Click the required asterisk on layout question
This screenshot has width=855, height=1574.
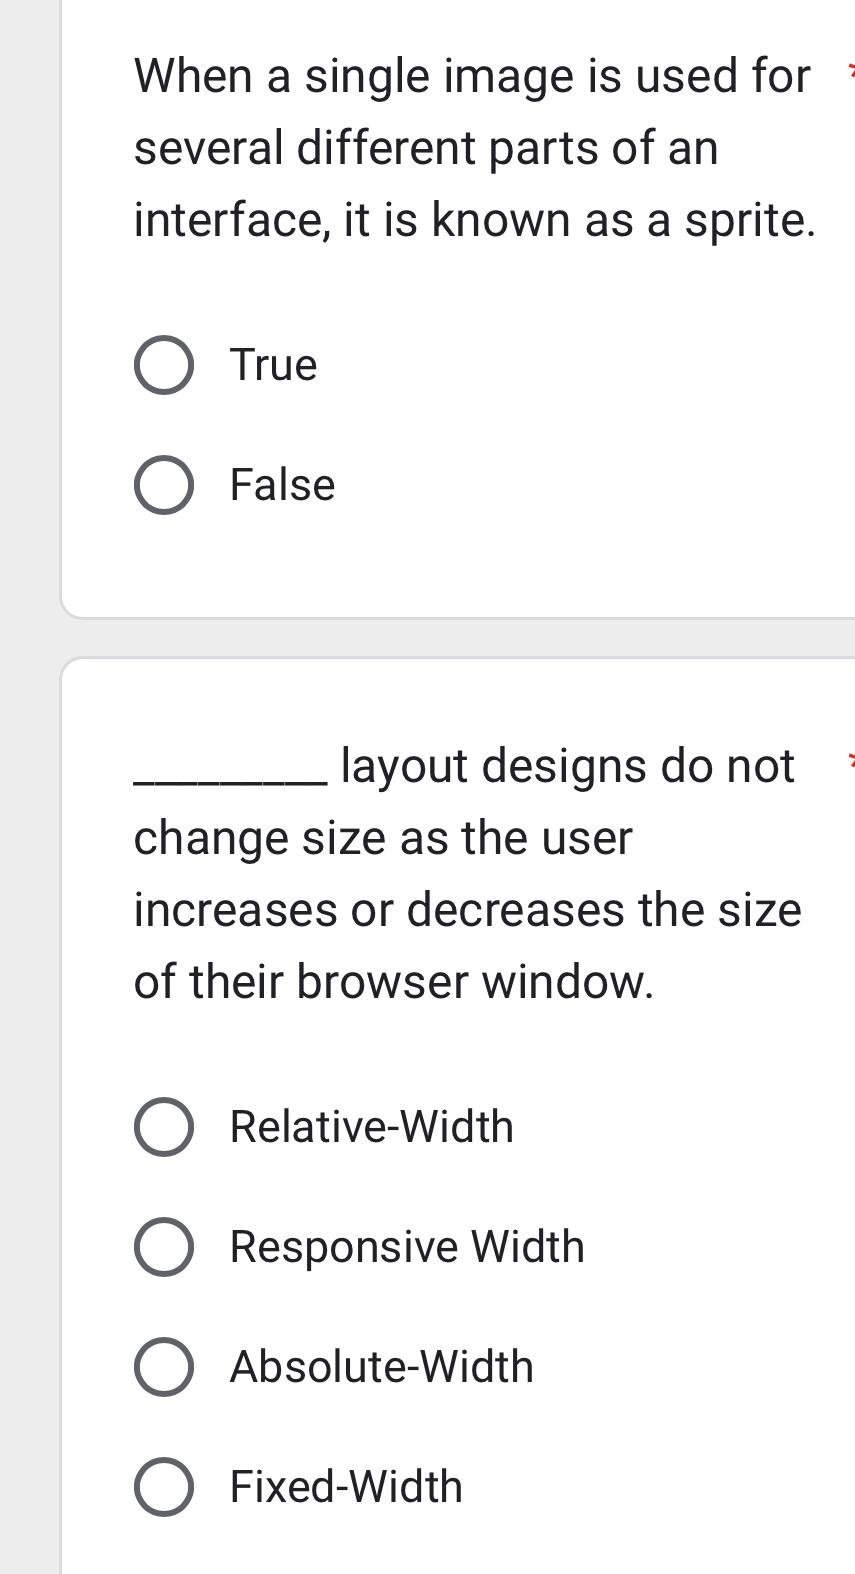tap(849, 760)
